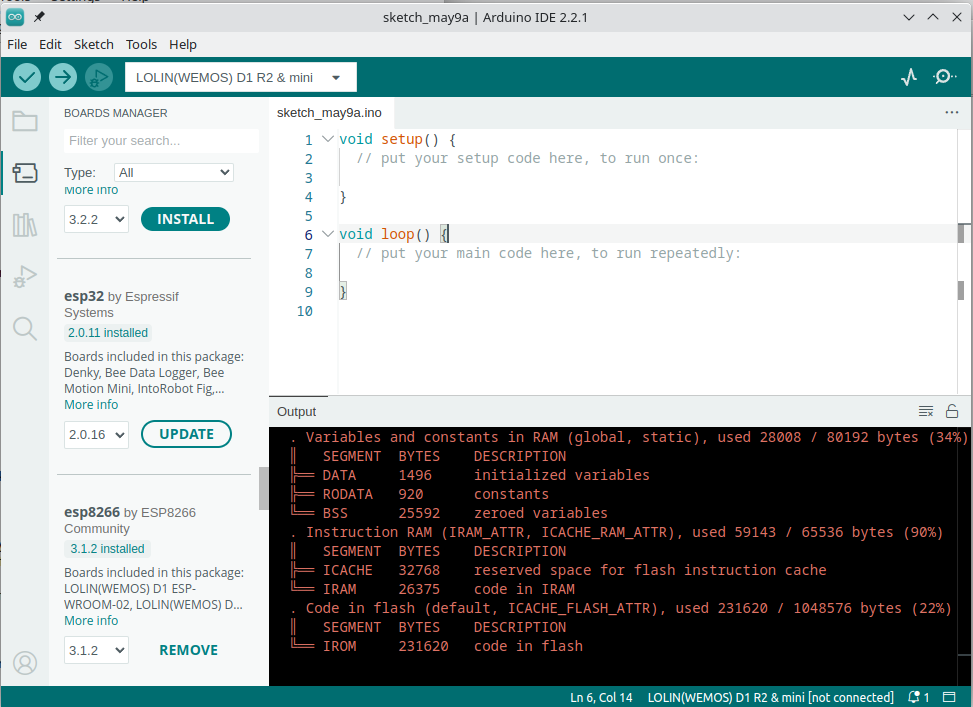Click REMOVE for esp8266

click(189, 651)
